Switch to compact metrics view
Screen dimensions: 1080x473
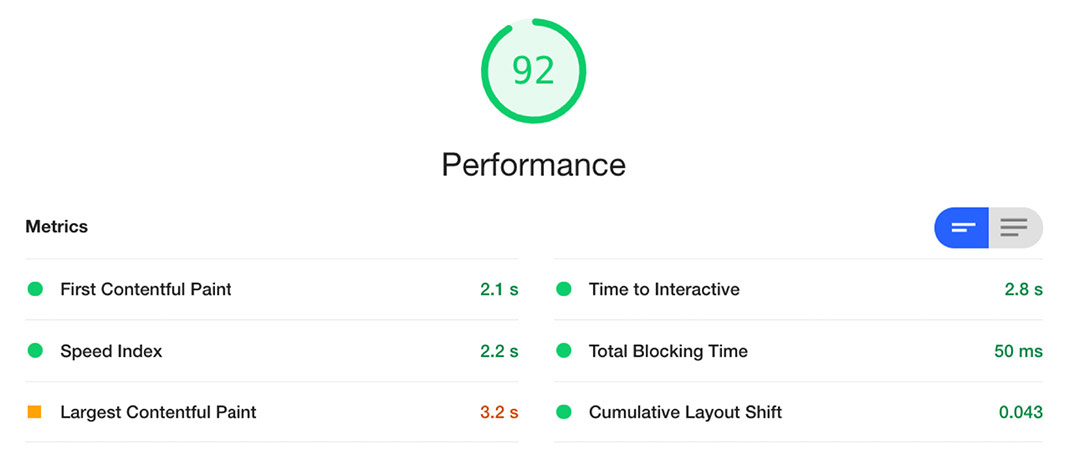[962, 228]
